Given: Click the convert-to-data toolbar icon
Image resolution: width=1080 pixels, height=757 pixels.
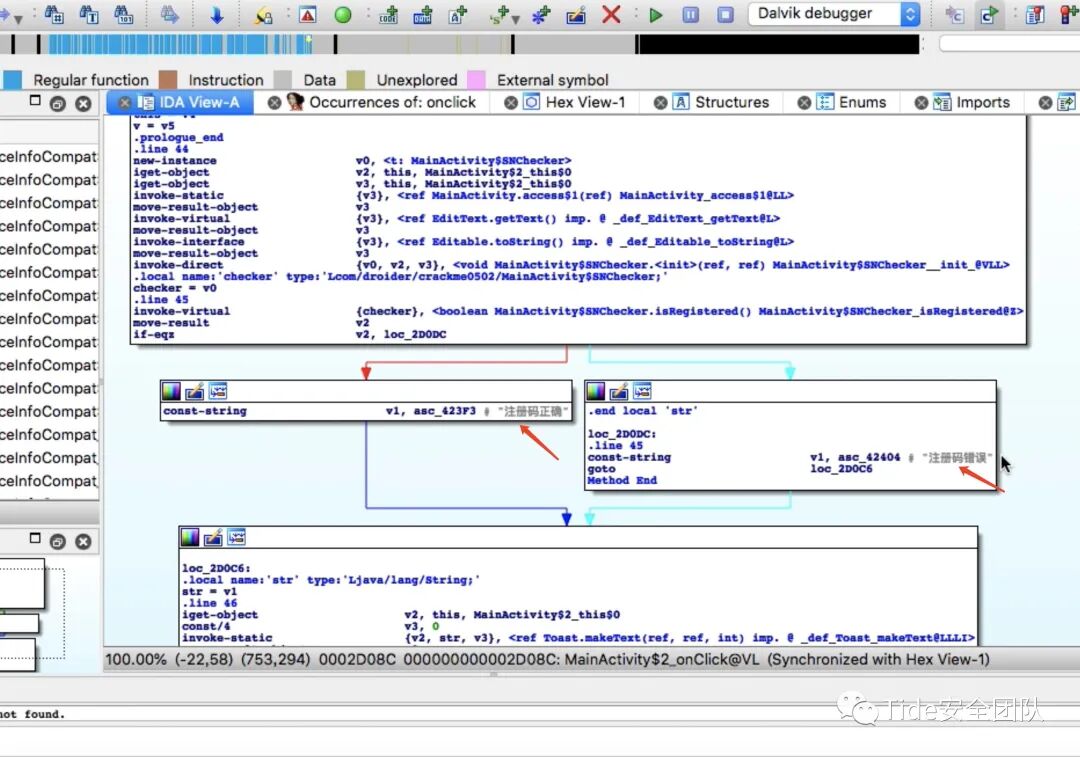Looking at the screenshot, I should pos(422,14).
